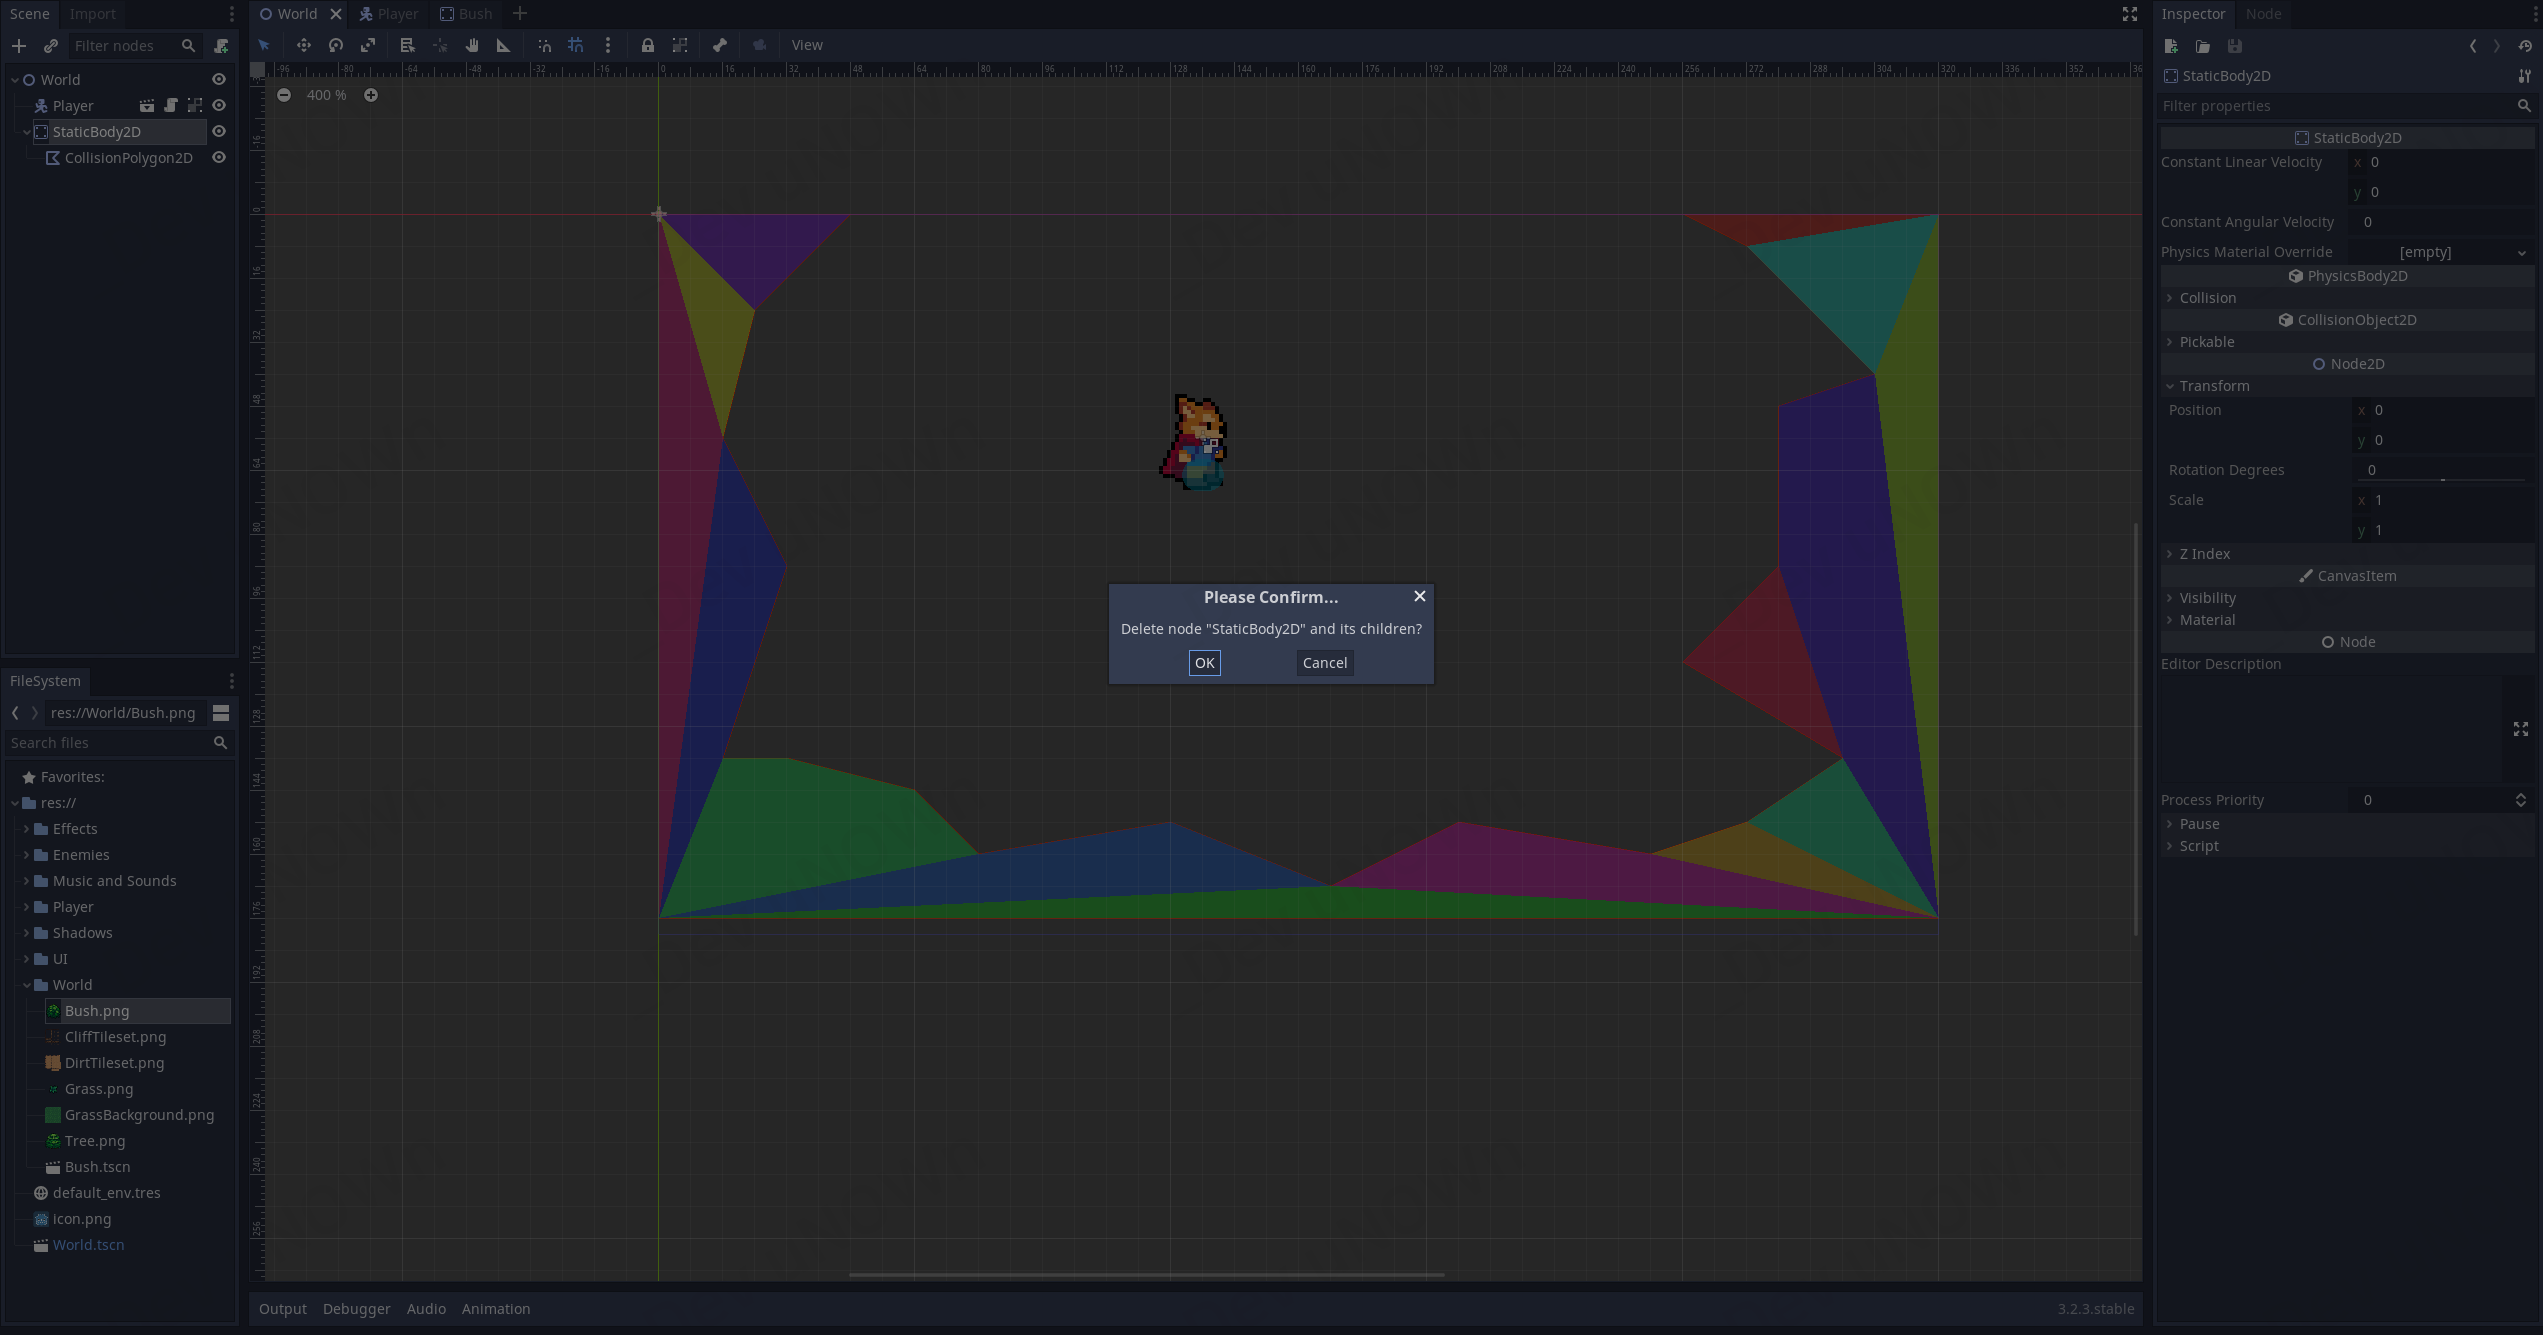Image resolution: width=2543 pixels, height=1335 pixels.
Task: Activate the Pan mode hand tool
Action: click(472, 45)
